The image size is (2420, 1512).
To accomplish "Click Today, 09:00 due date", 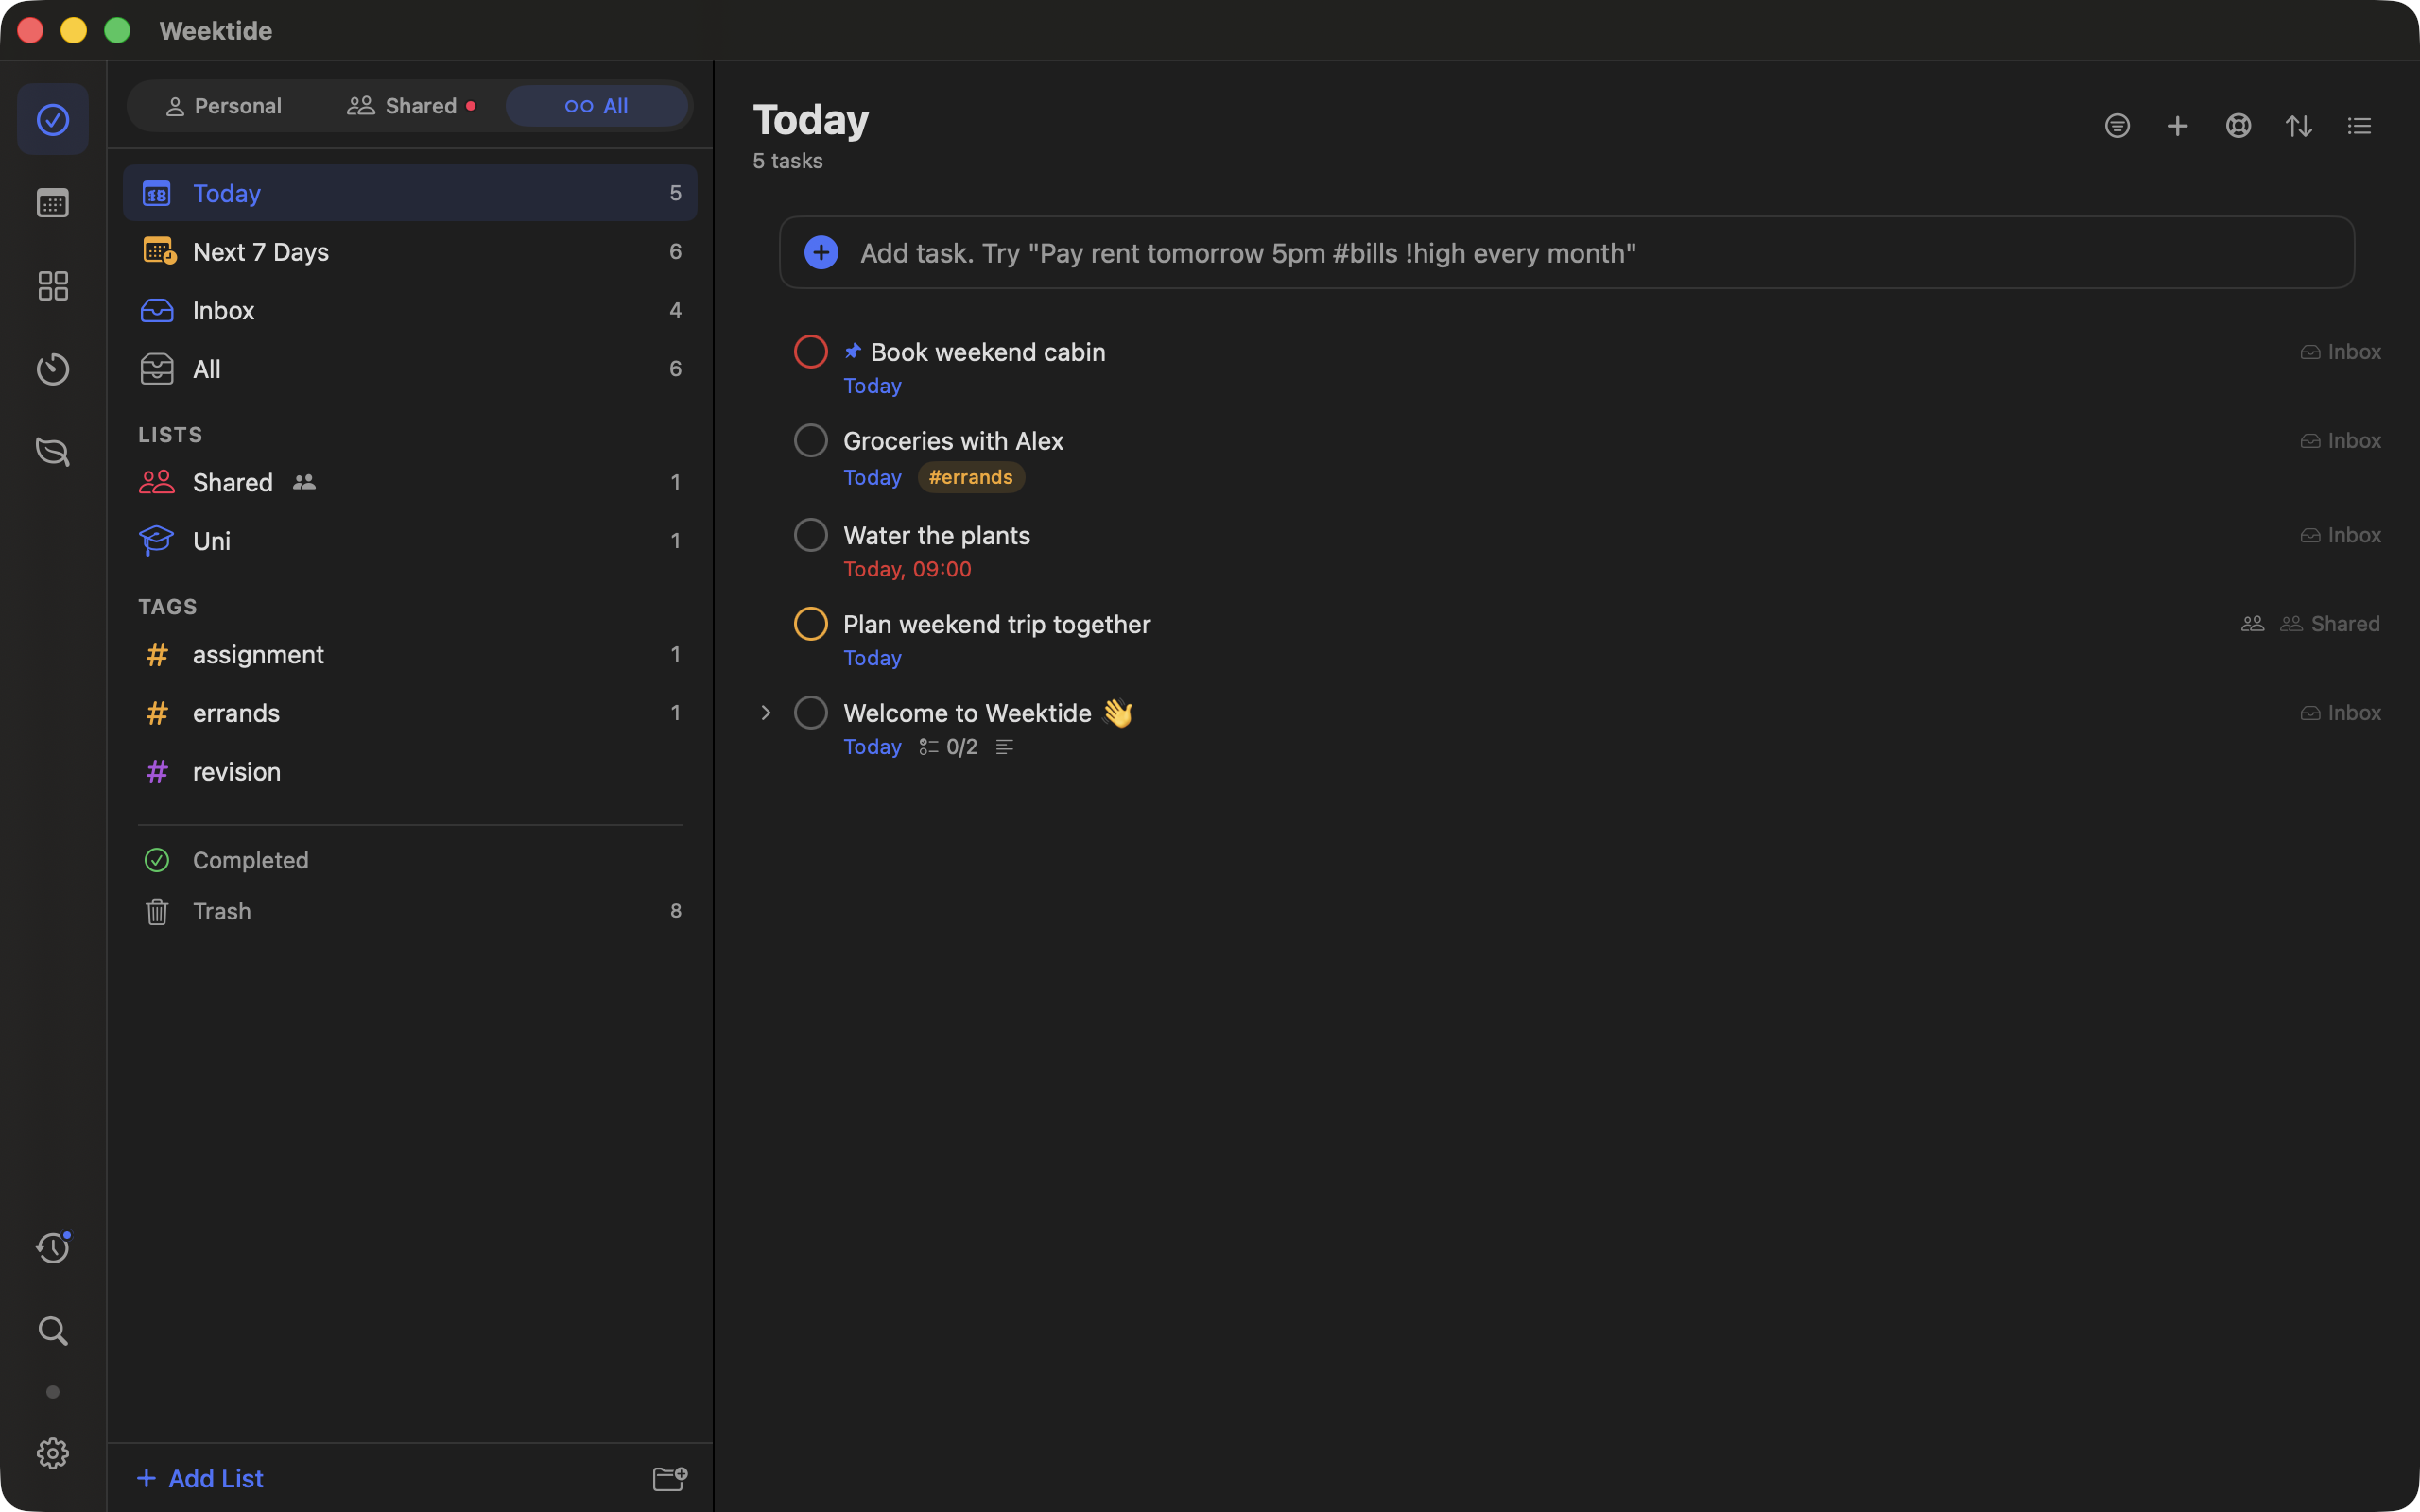I will tap(907, 569).
